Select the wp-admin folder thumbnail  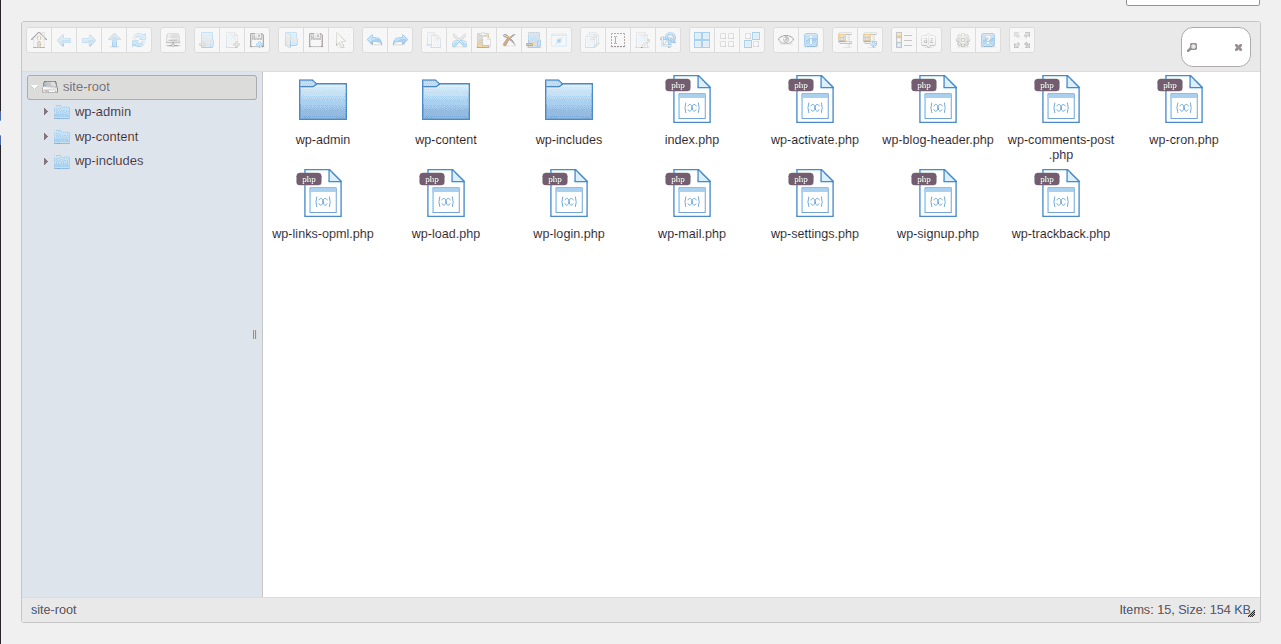(323, 100)
